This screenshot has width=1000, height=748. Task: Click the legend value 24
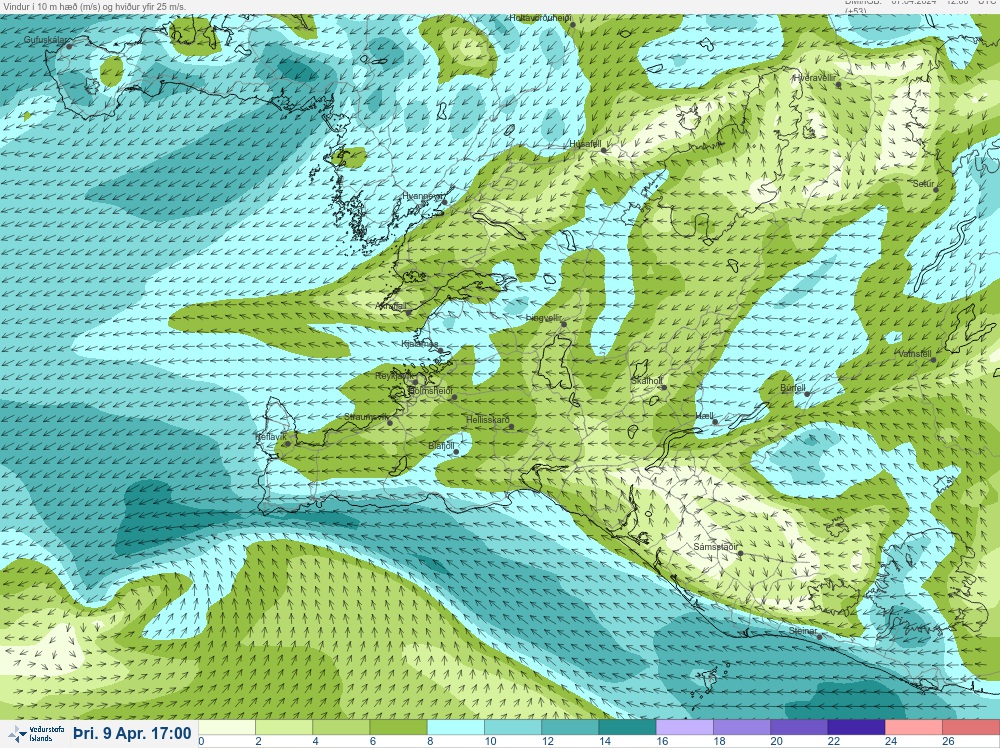pyautogui.click(x=891, y=741)
